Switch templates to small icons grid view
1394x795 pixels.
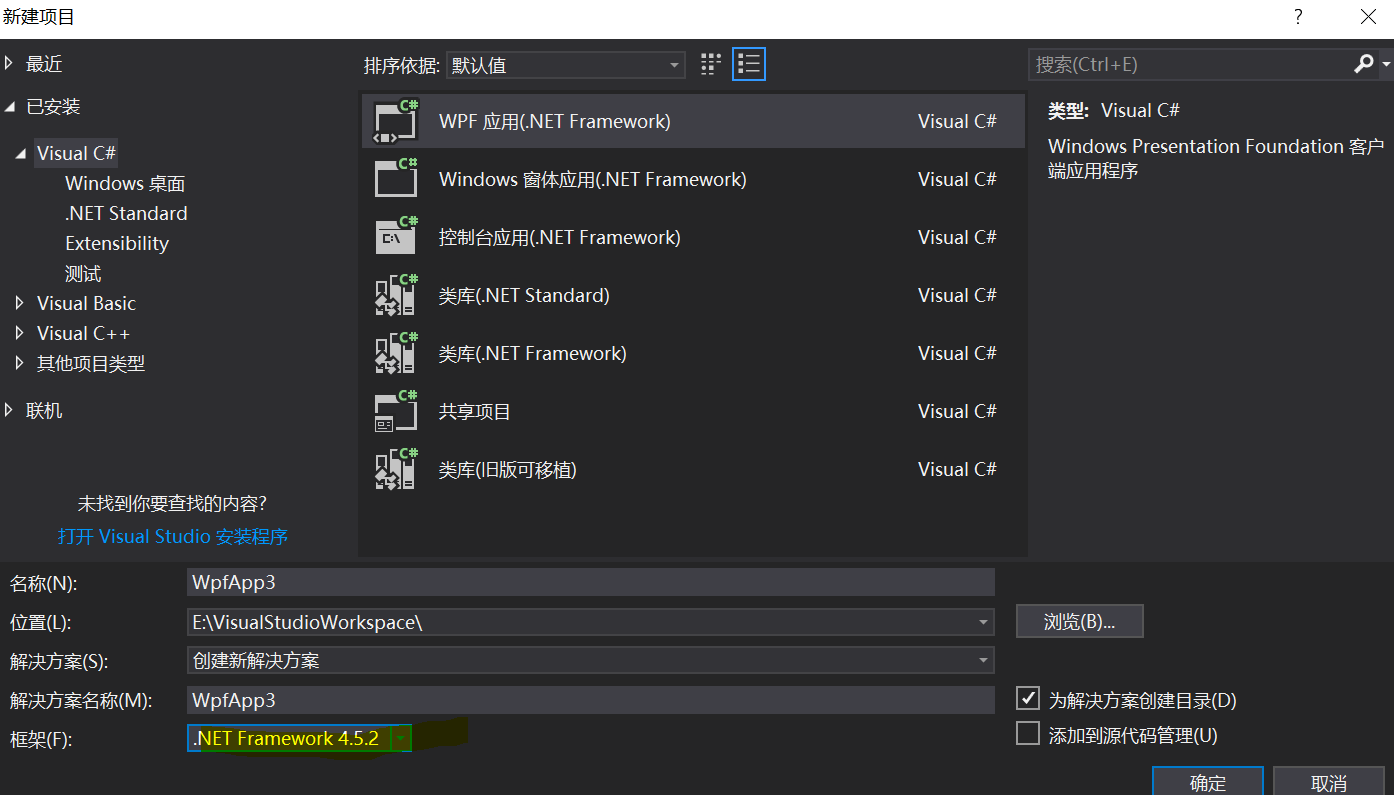coord(710,63)
